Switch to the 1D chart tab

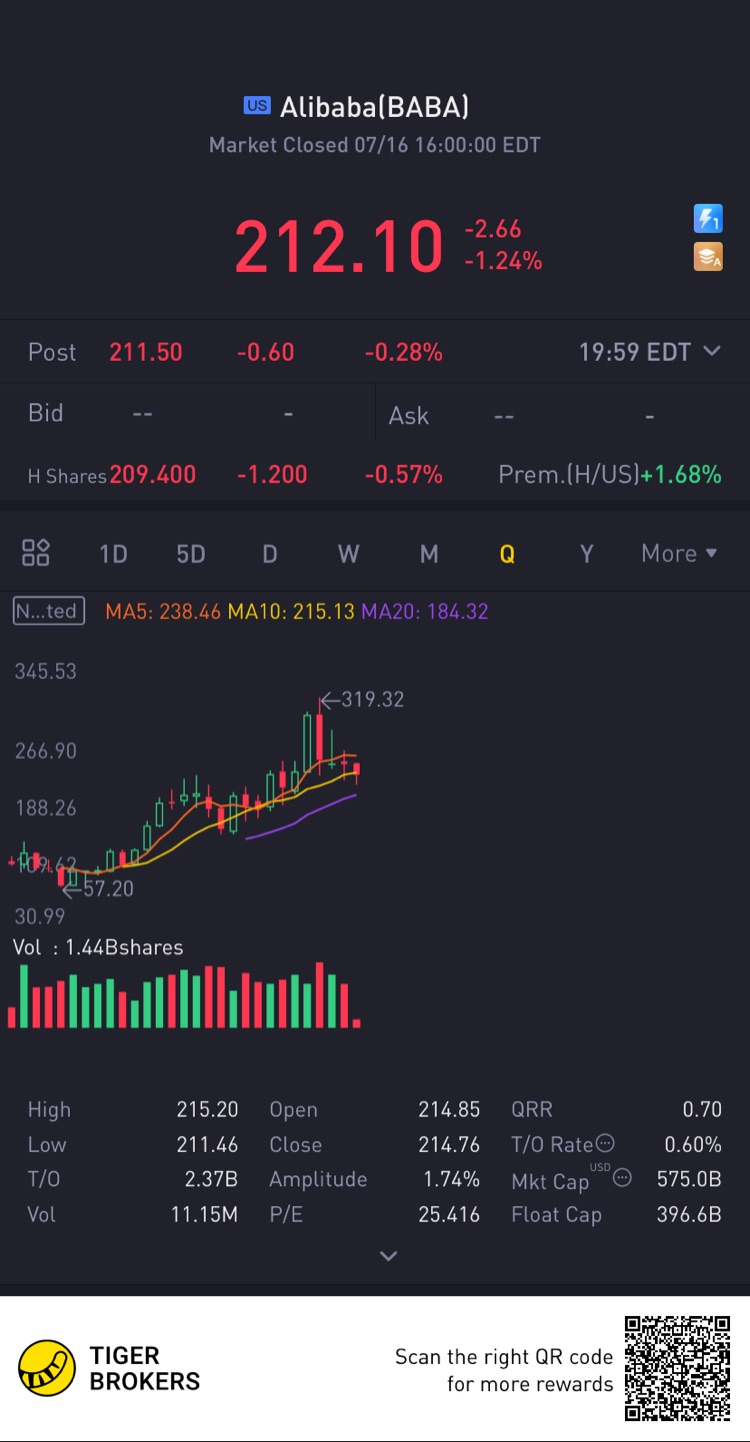(x=113, y=554)
